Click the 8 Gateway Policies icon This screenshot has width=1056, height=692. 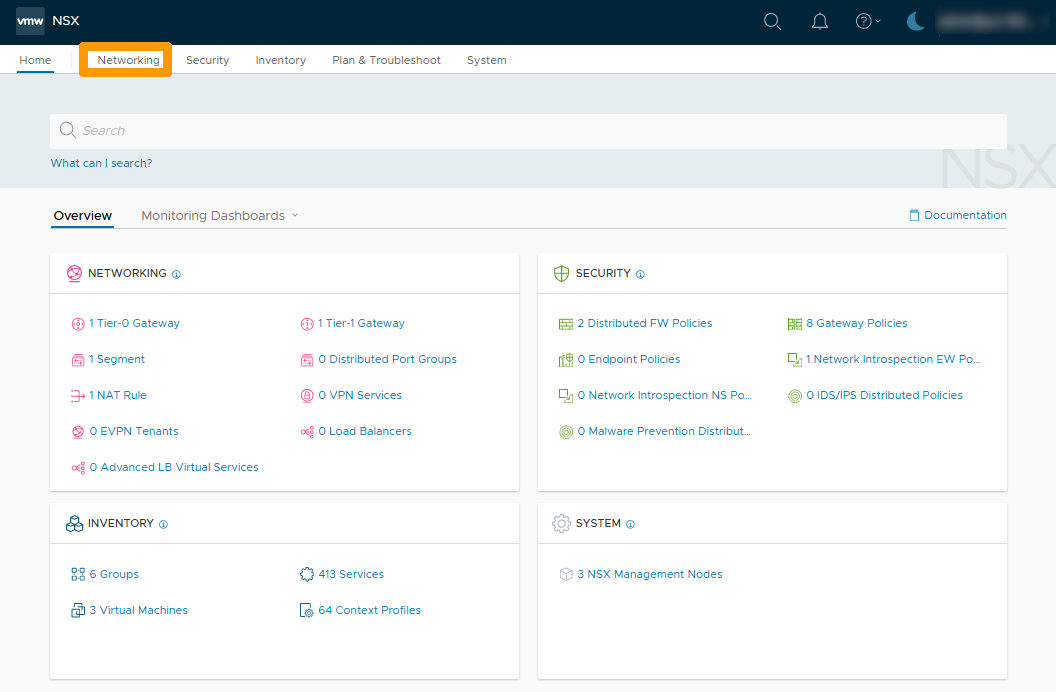click(x=795, y=324)
